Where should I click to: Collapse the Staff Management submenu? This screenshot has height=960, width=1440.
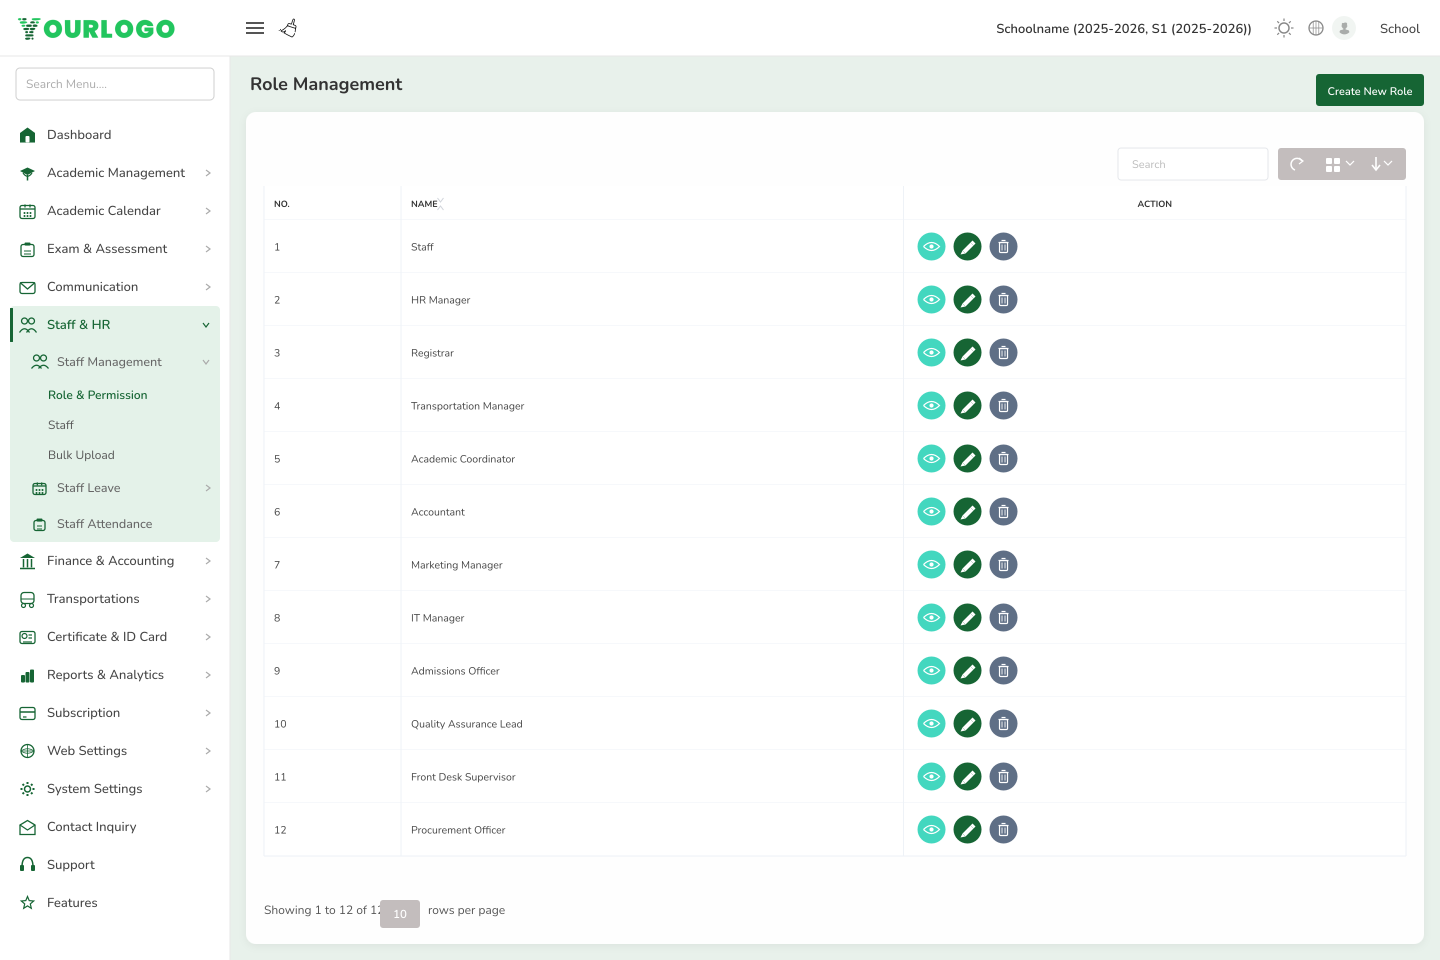[120, 362]
